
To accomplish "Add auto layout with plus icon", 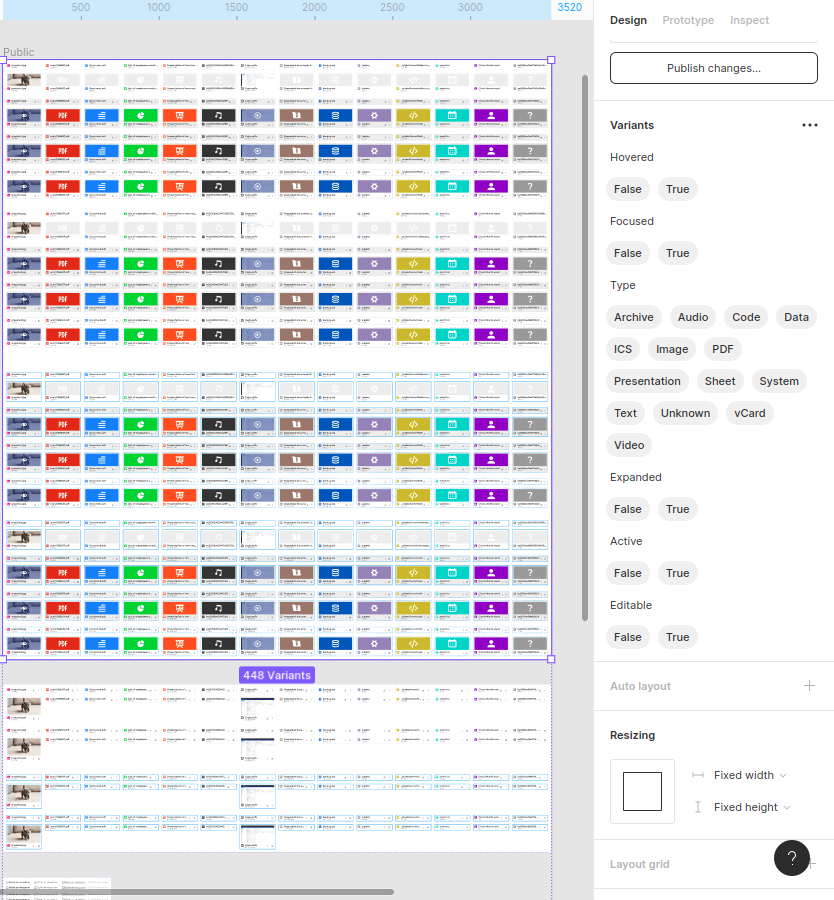I will tap(809, 686).
